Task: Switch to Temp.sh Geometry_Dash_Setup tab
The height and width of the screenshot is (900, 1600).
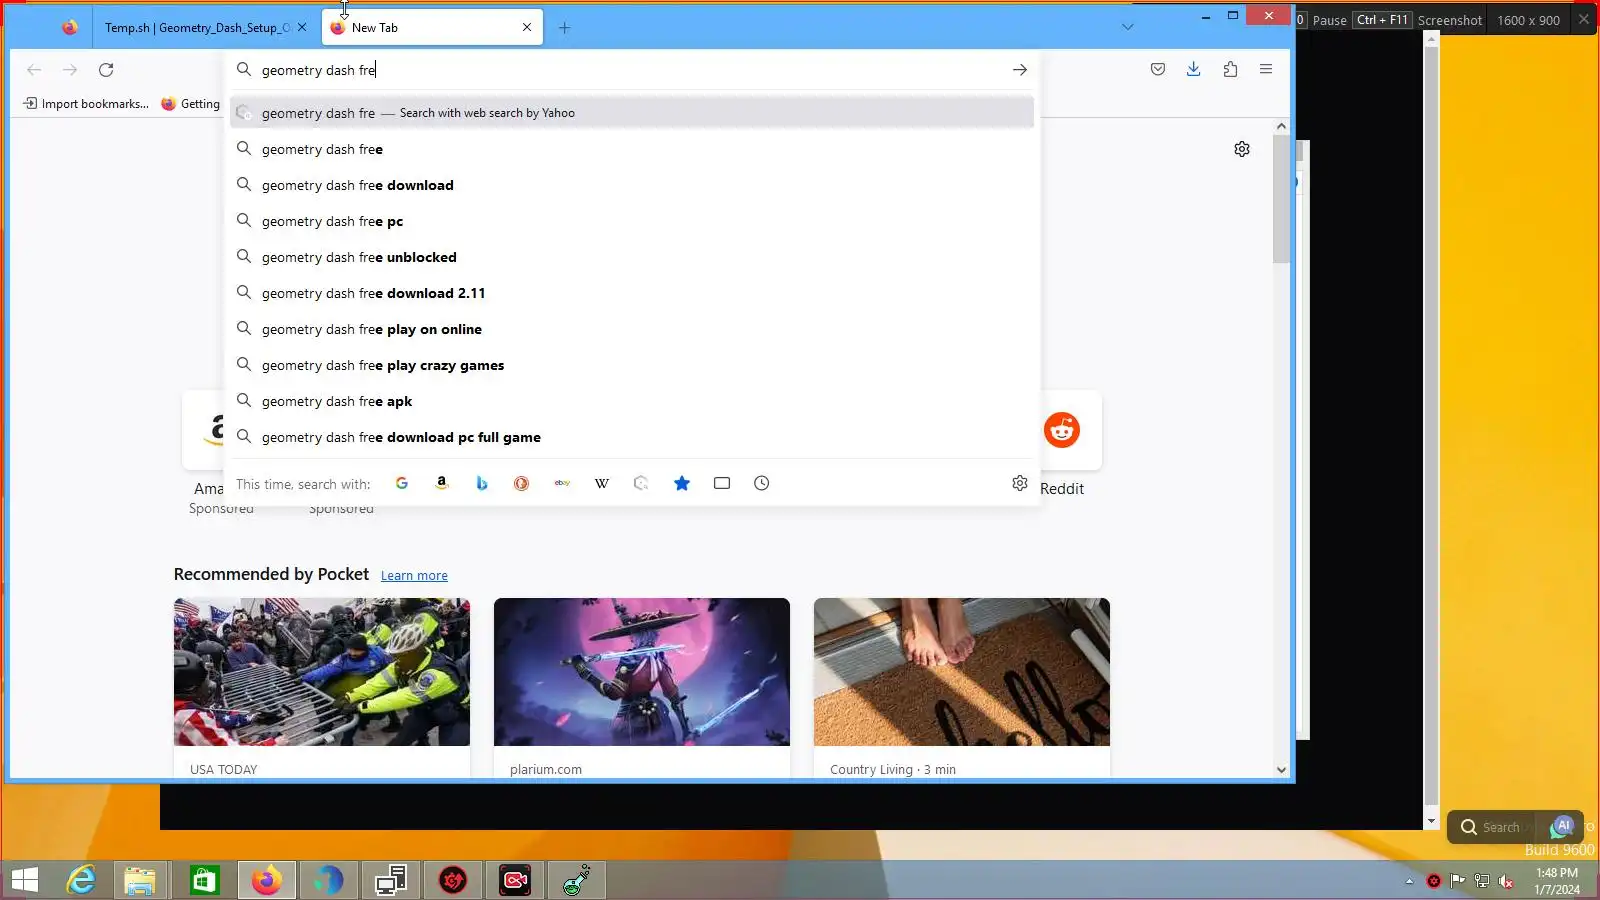Action: 198,28
